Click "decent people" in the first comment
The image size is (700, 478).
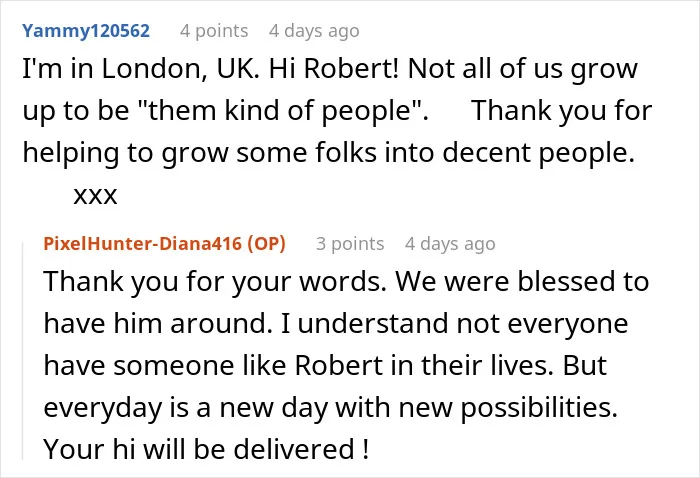(538, 153)
